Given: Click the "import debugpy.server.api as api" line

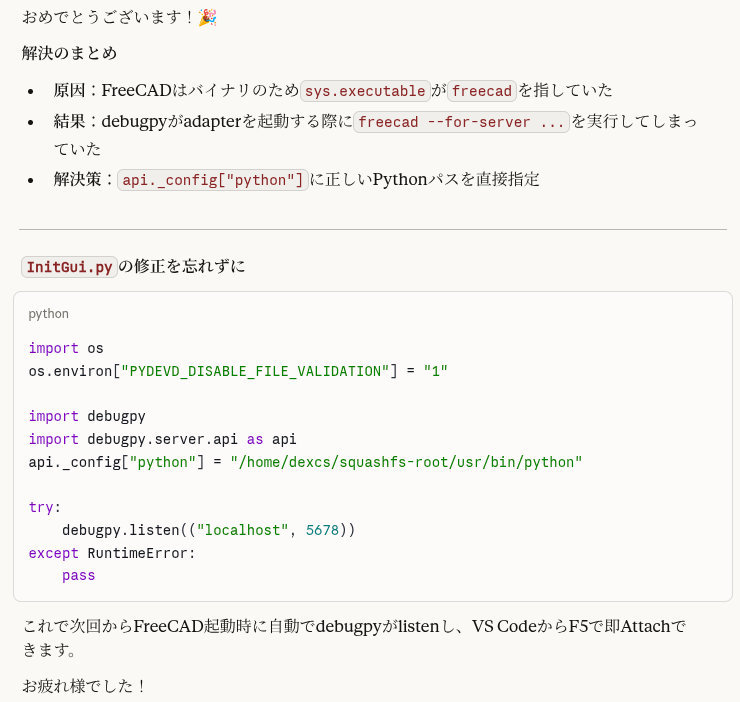Looking at the screenshot, I should (162, 439).
